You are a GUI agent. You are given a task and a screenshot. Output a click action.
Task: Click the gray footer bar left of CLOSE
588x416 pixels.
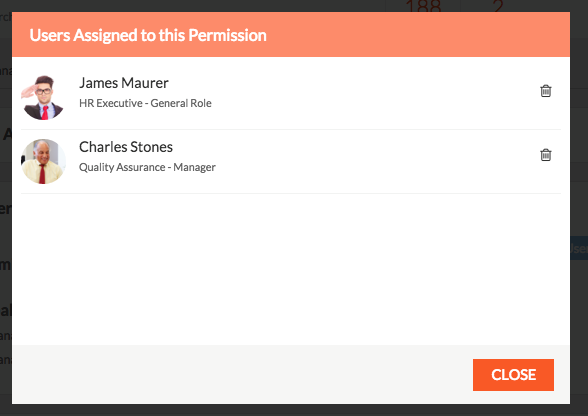pos(242,374)
